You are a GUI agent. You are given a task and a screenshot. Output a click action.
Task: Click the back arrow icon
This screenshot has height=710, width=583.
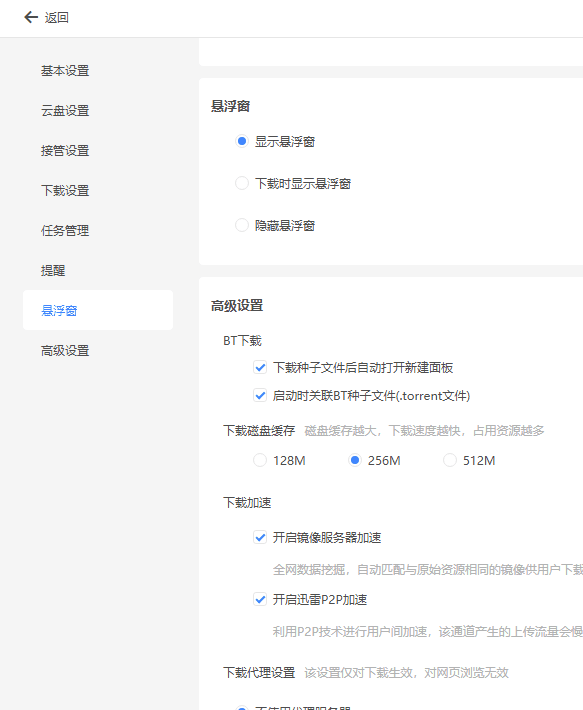[x=31, y=17]
